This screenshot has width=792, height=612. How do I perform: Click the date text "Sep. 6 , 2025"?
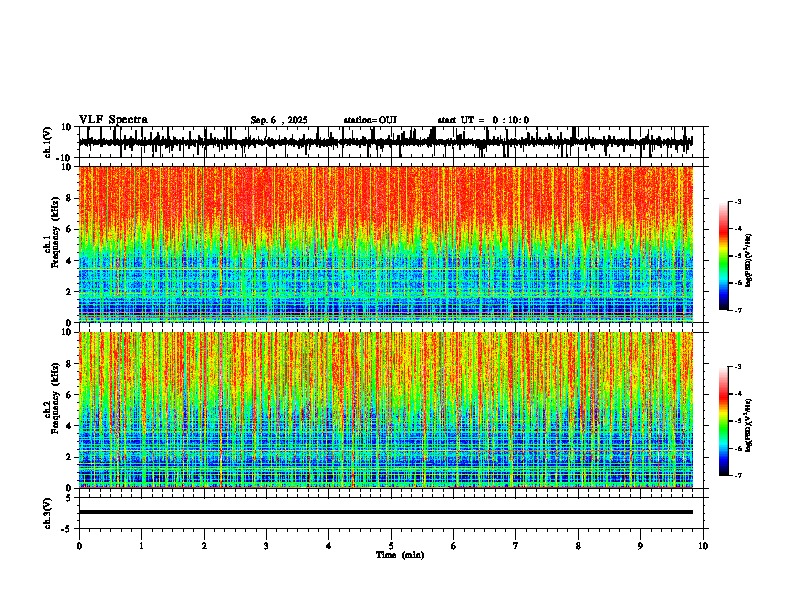tap(279, 120)
